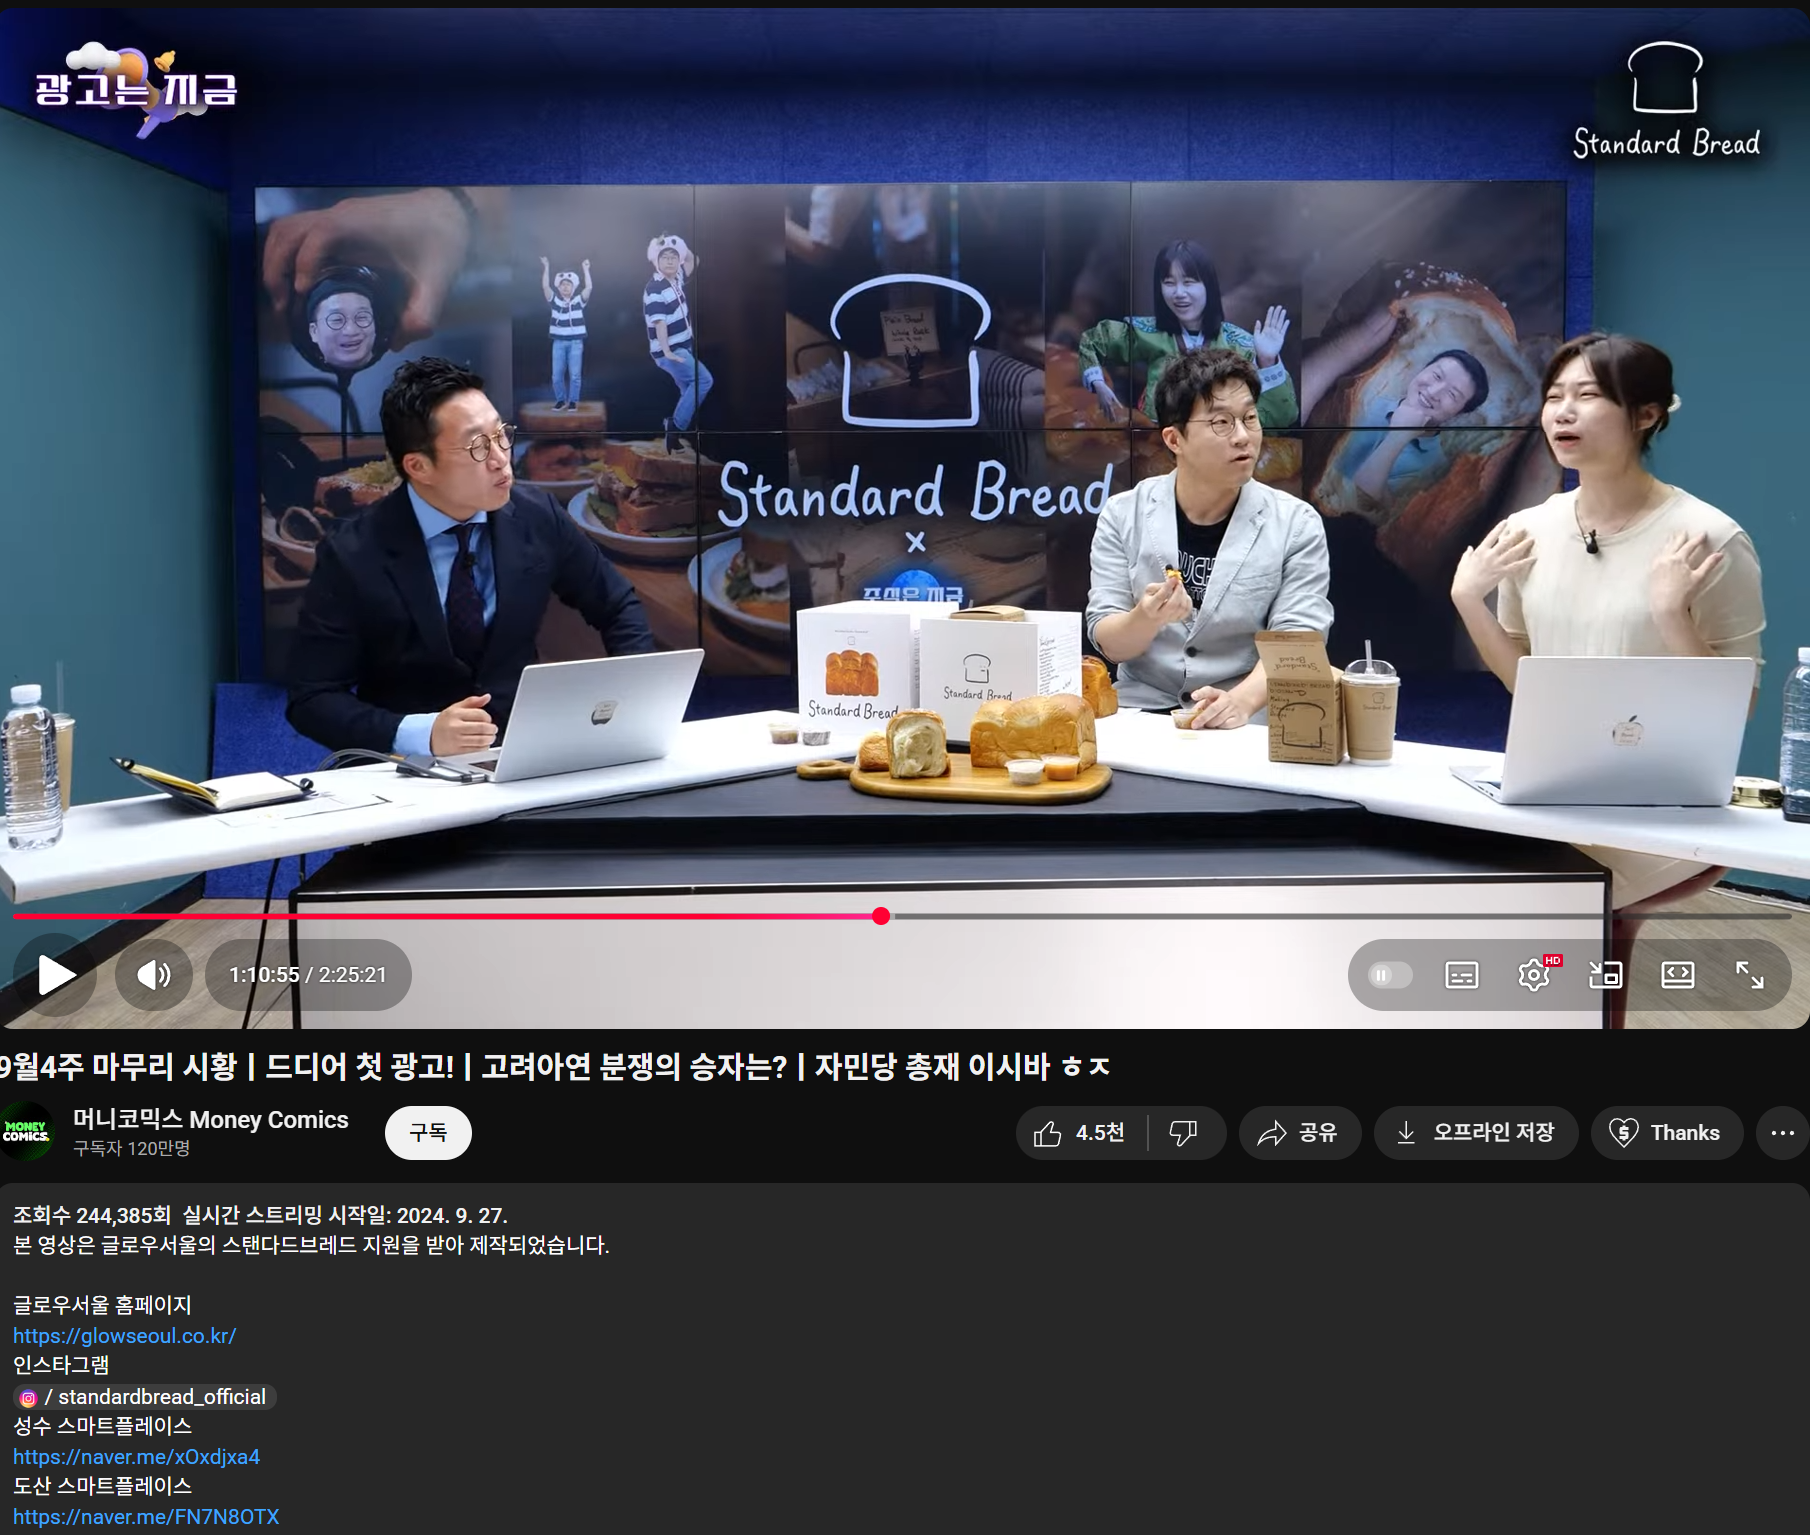Image resolution: width=1810 pixels, height=1535 pixels.
Task: Click the 인스타그램 label text
Action: click(x=61, y=1366)
